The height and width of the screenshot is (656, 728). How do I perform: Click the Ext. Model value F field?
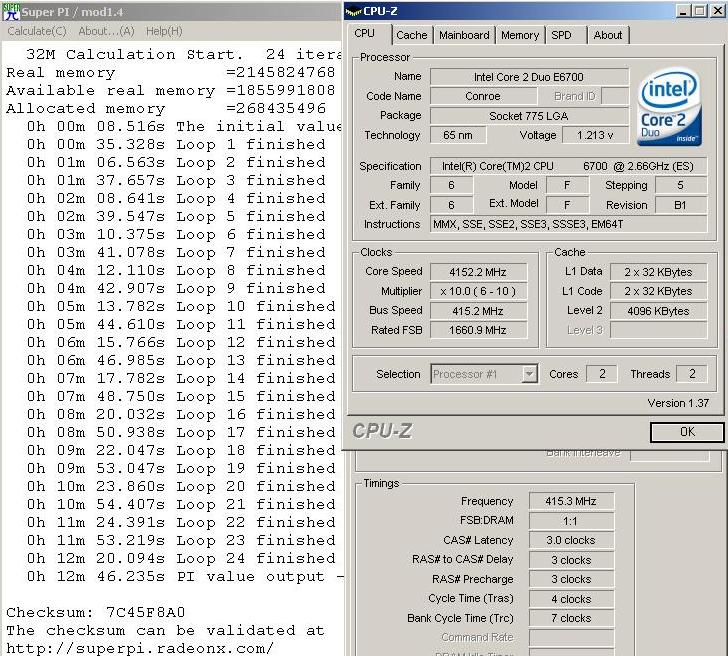tap(567, 205)
